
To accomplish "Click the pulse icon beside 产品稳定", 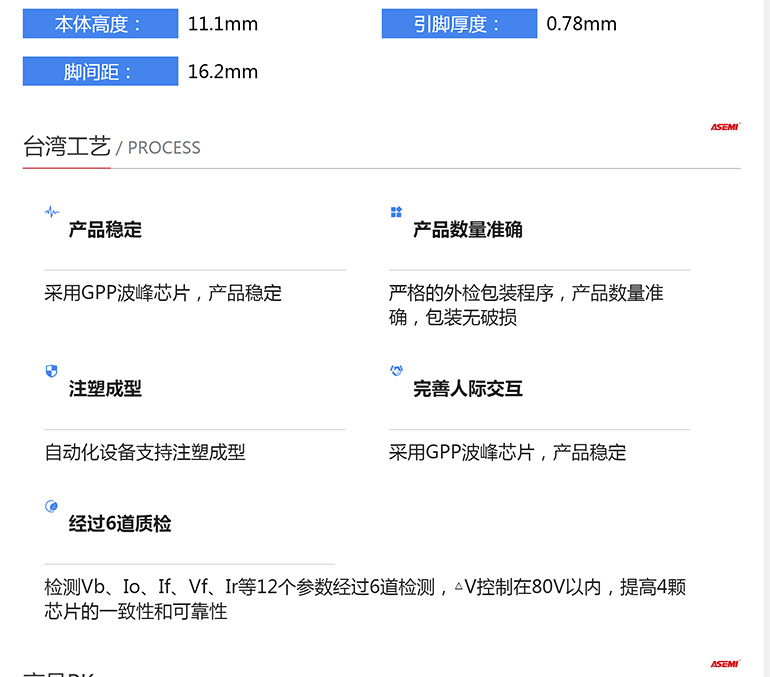I will [x=52, y=212].
